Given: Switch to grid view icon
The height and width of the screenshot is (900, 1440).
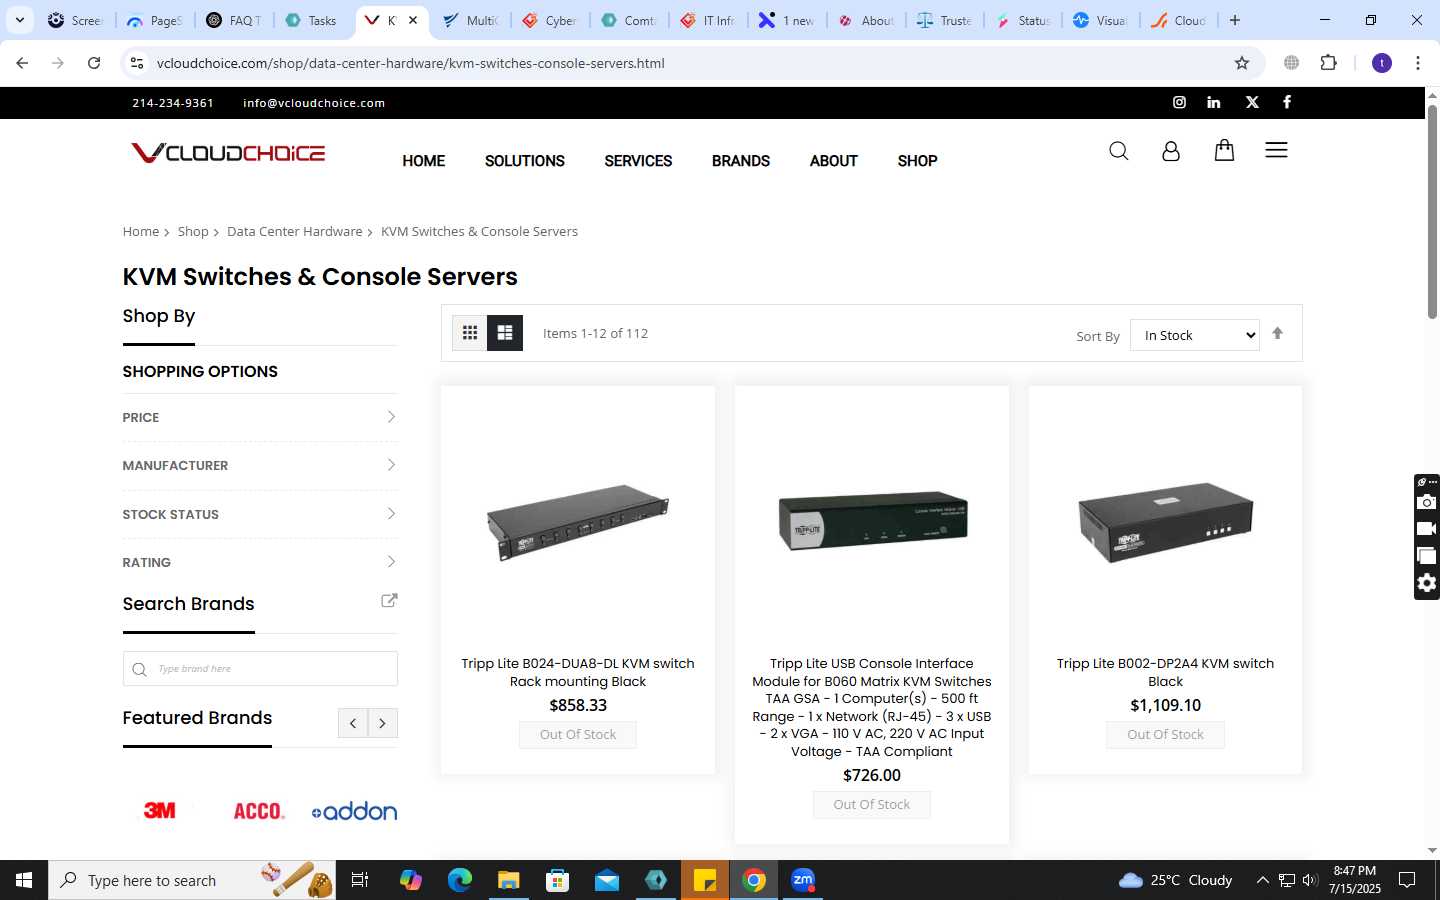Looking at the screenshot, I should [x=469, y=333].
